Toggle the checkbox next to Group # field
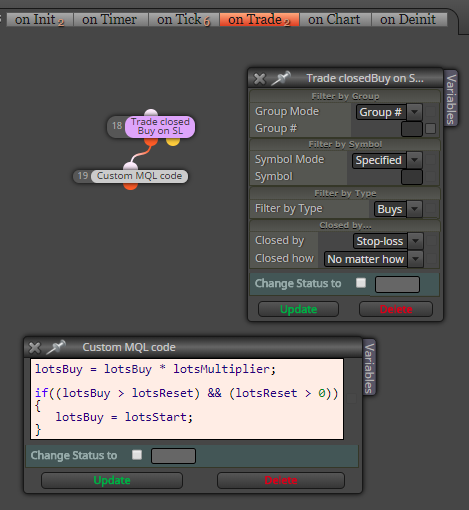 coord(430,129)
